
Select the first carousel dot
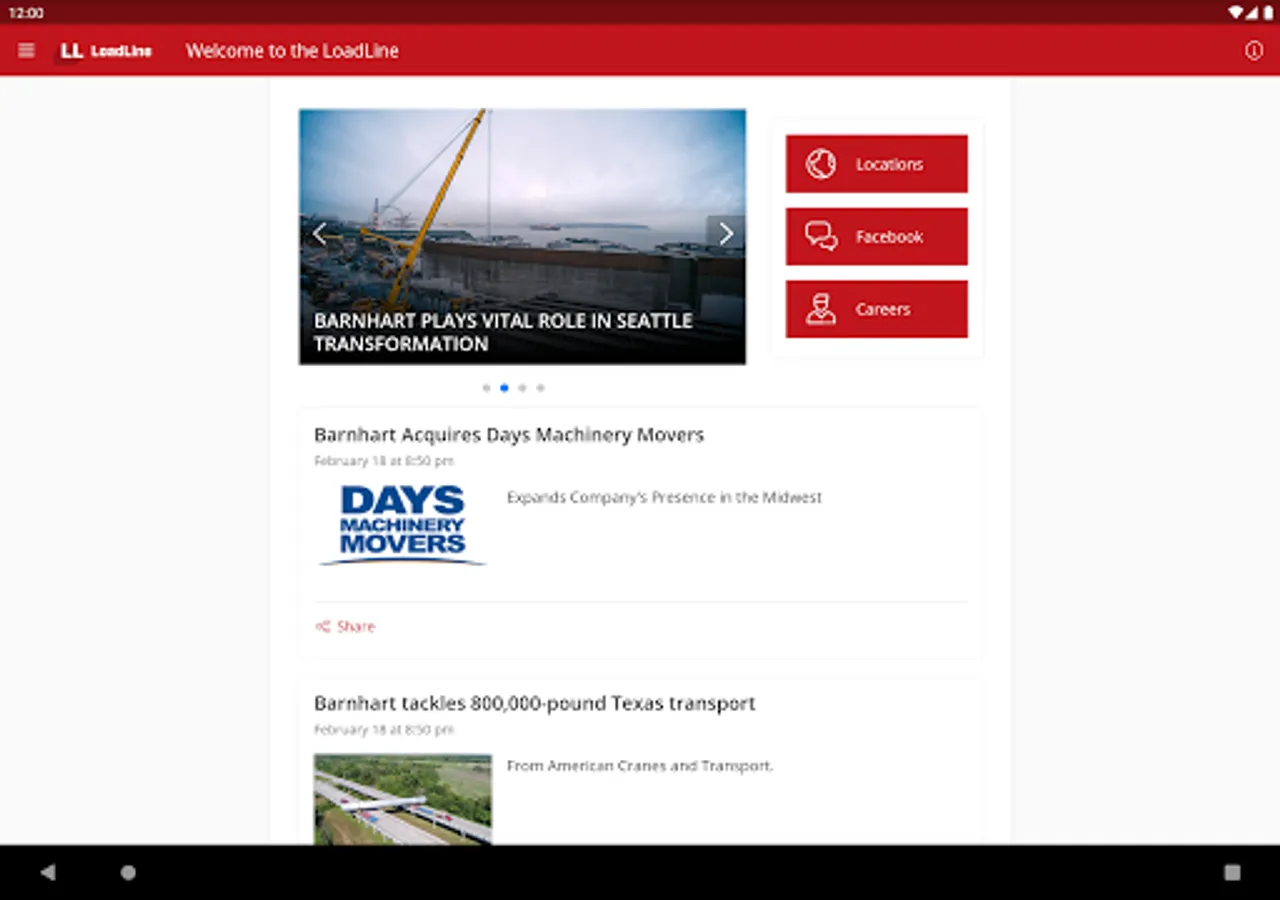point(486,388)
